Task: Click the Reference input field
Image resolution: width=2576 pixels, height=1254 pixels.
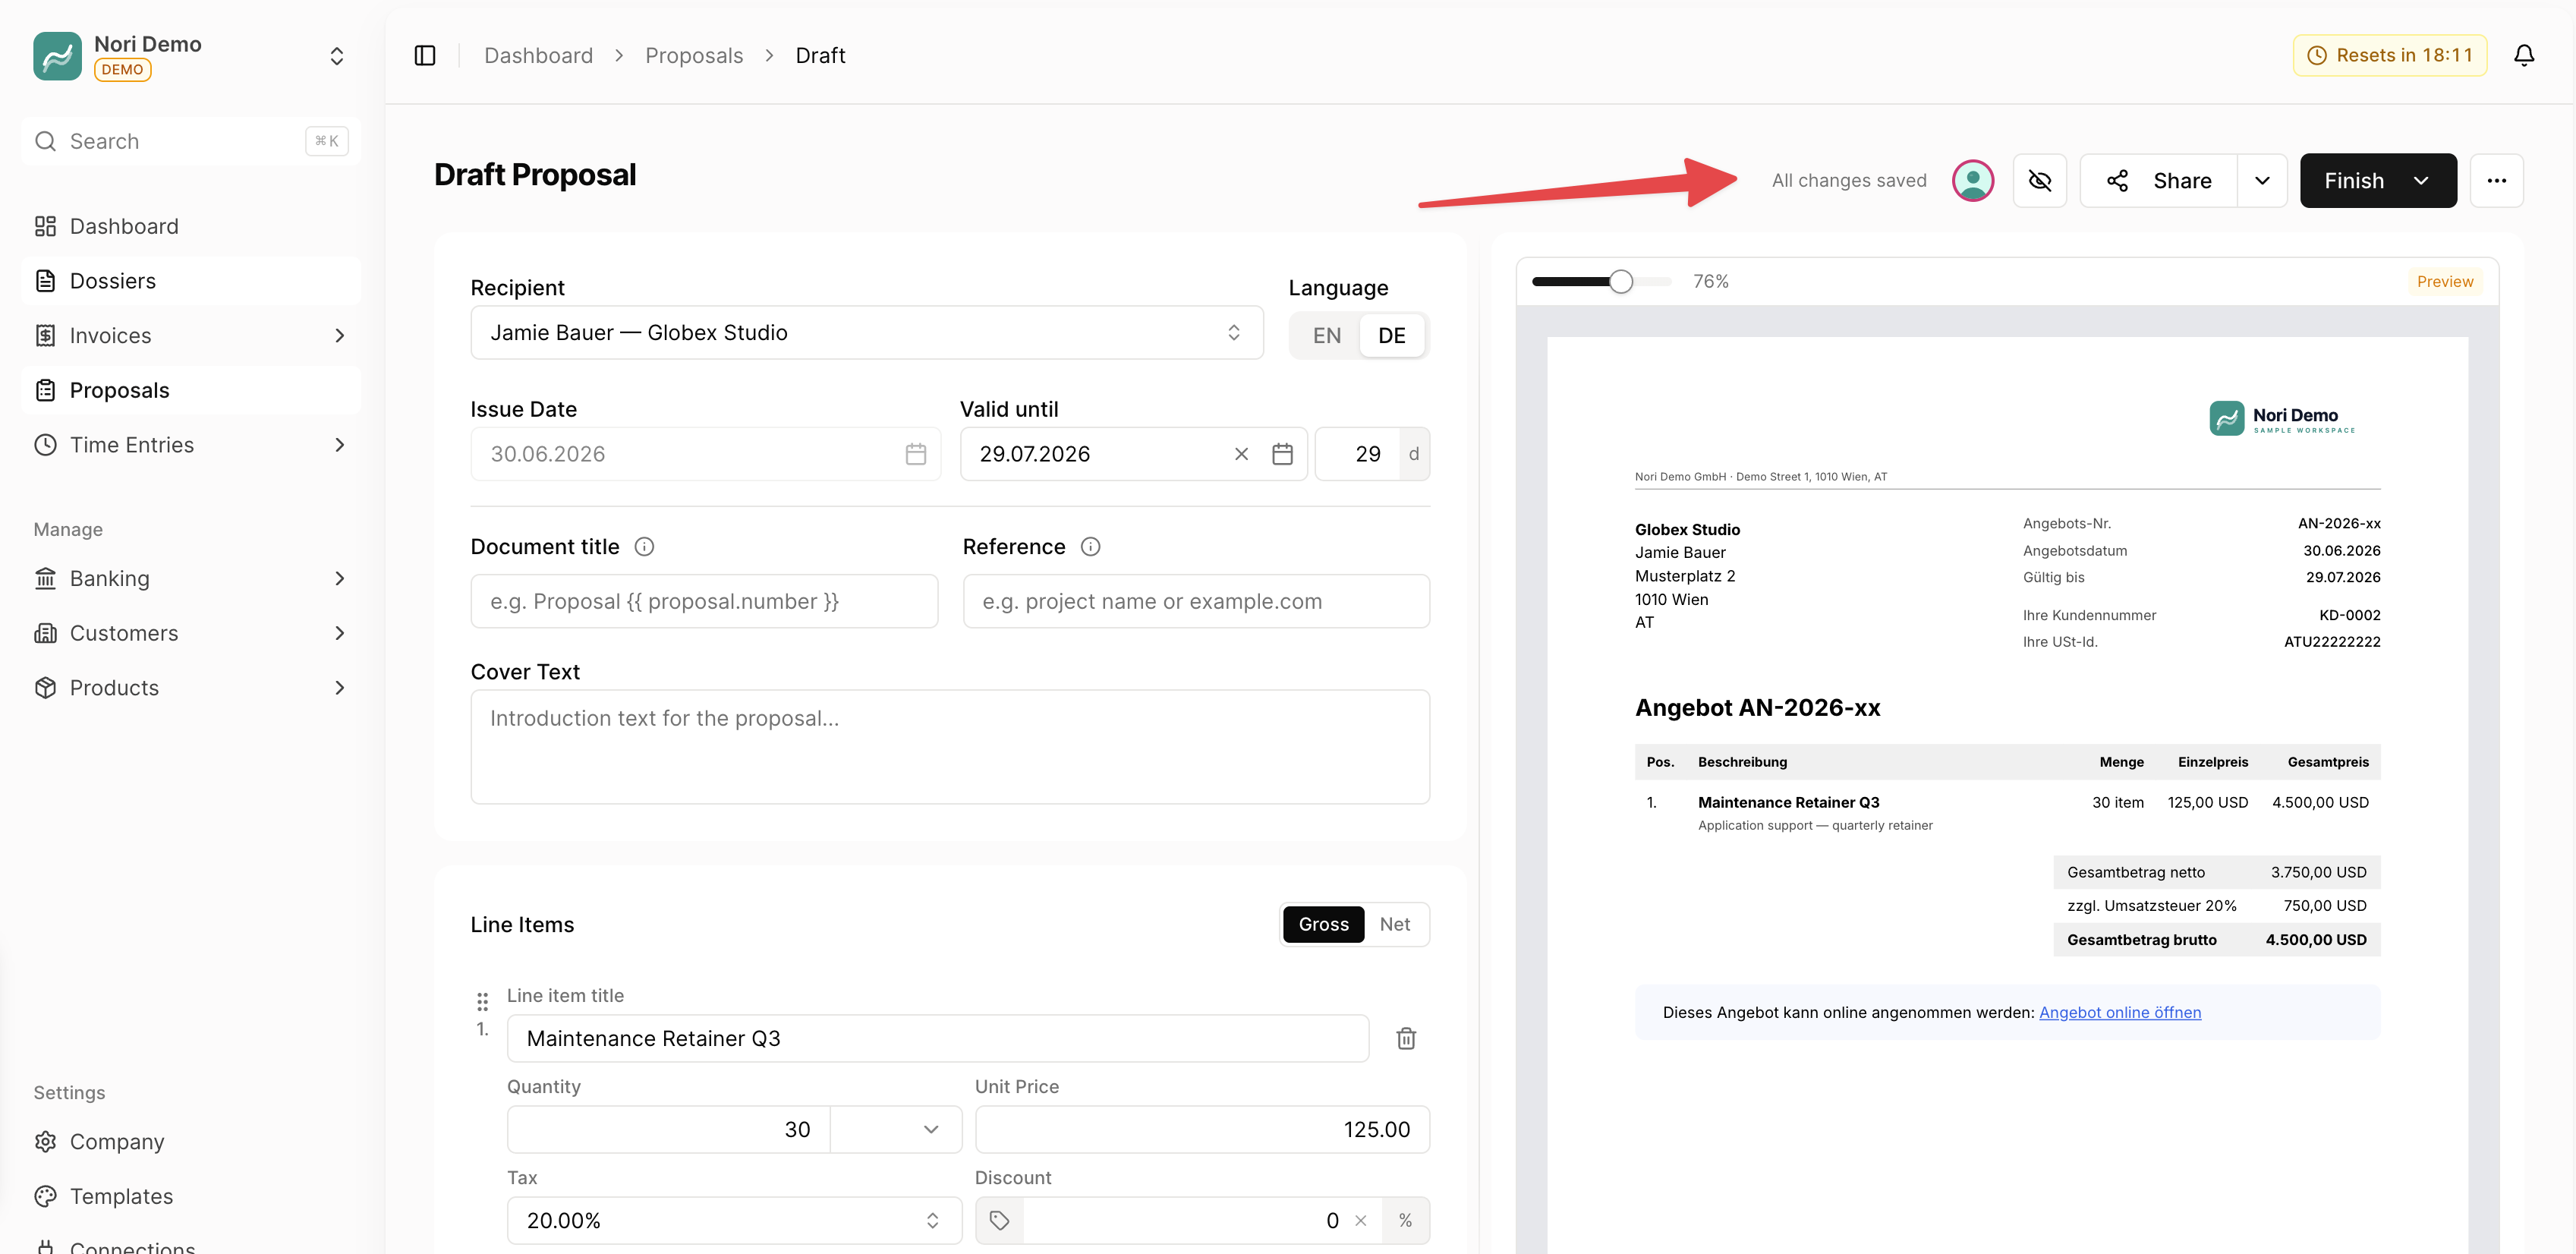Action: [1196, 601]
